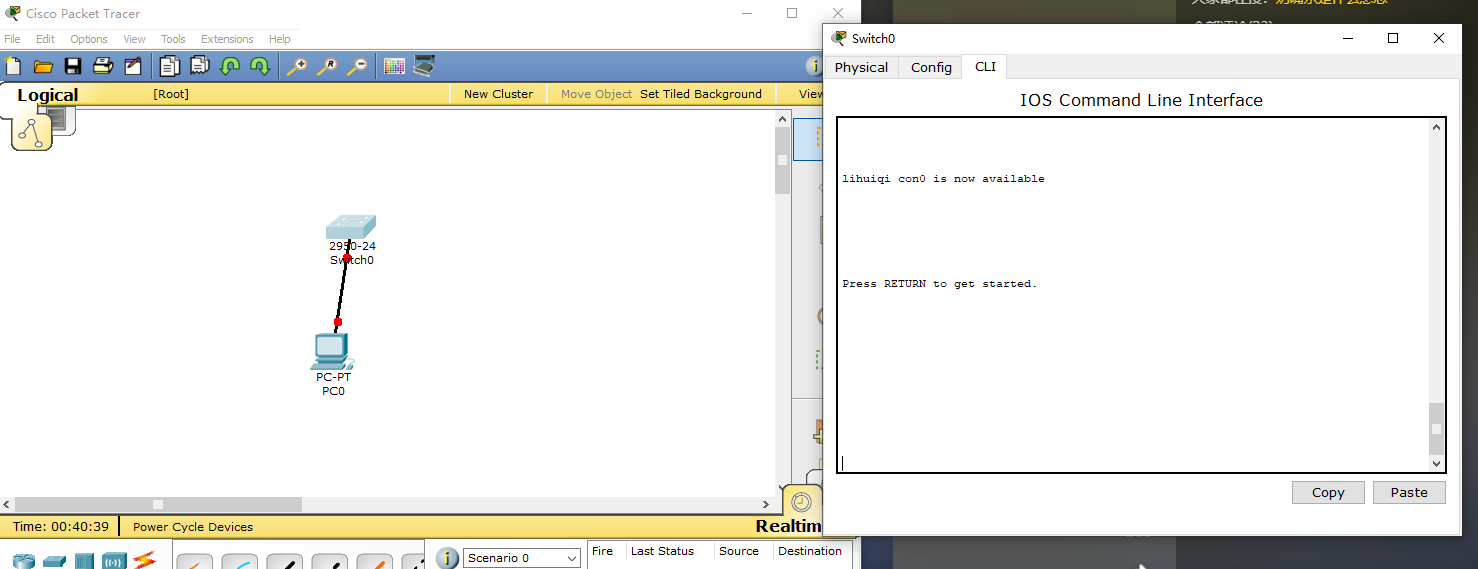Click Set Tiled Background
The height and width of the screenshot is (569, 1478).
click(x=701, y=94)
